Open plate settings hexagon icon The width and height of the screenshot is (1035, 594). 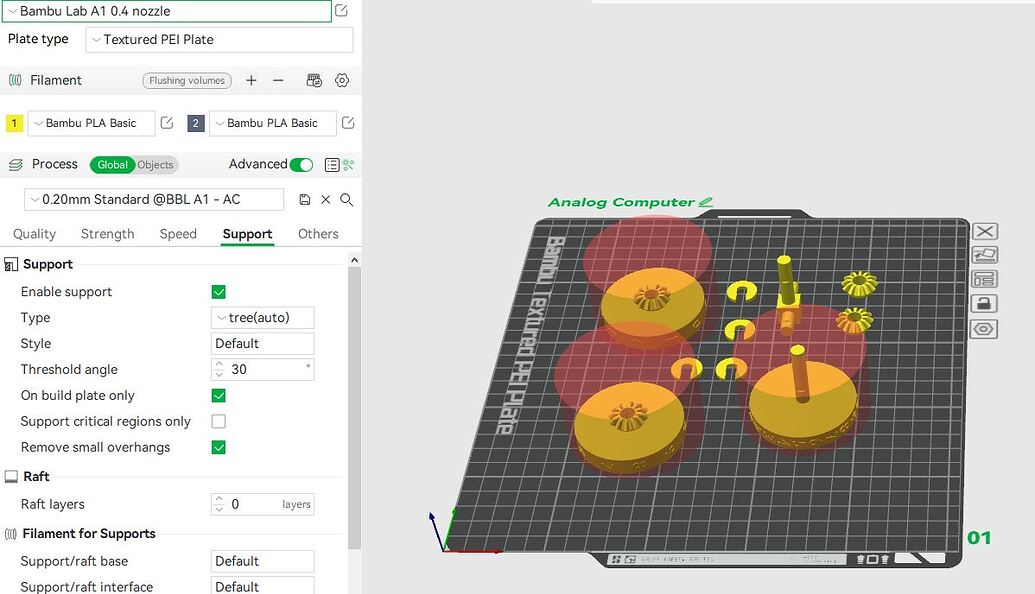983,329
